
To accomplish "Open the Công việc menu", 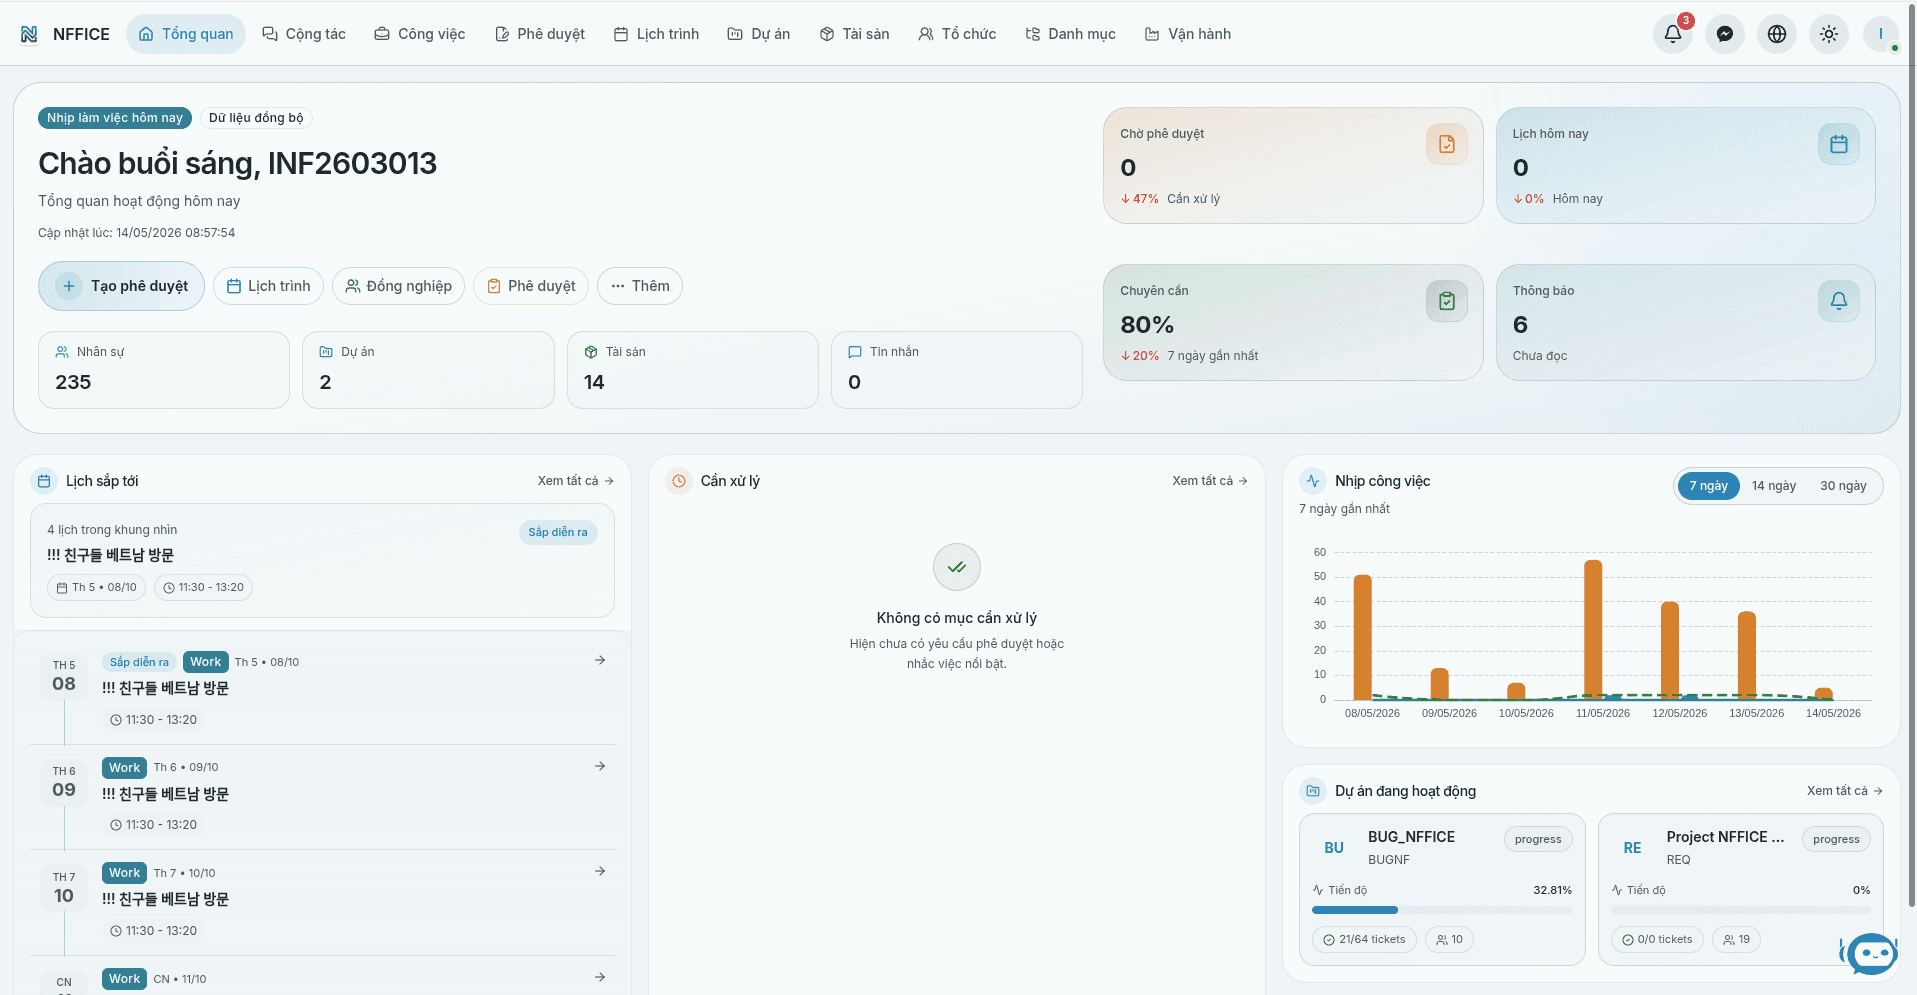I will pos(420,34).
